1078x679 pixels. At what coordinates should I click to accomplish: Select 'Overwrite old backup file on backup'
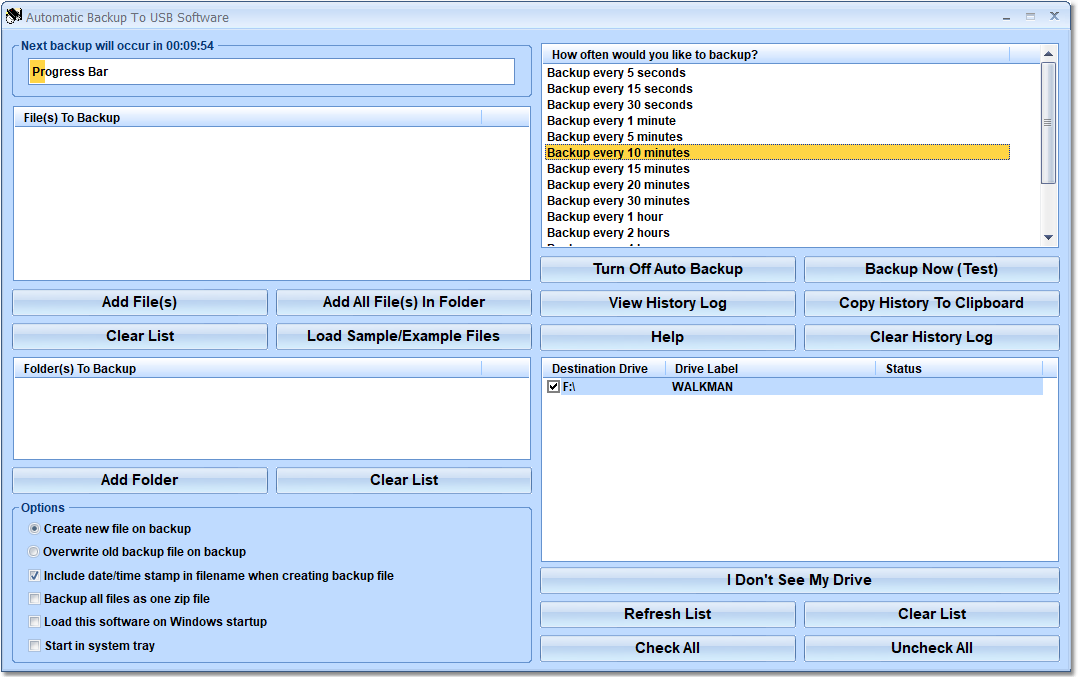click(33, 551)
